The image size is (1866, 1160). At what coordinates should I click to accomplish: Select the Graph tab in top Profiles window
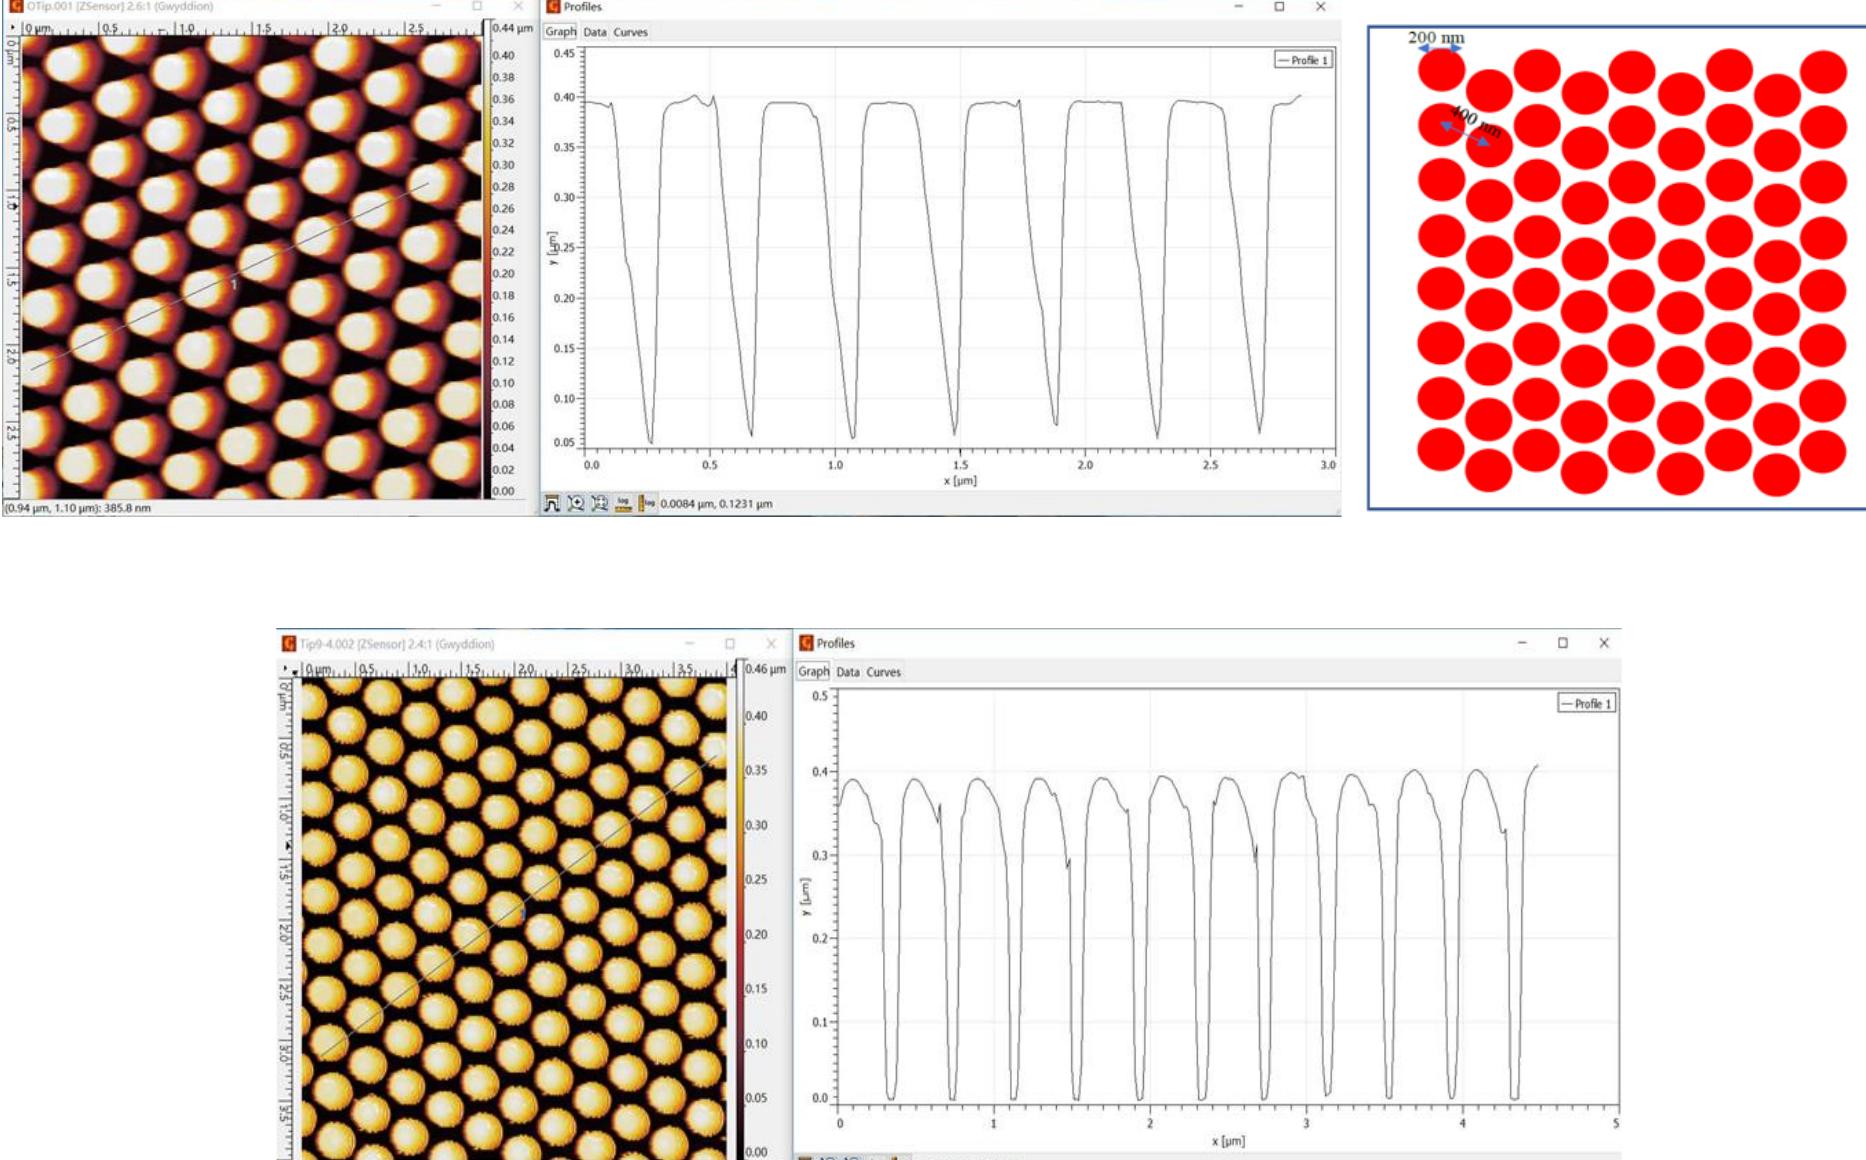(x=561, y=32)
